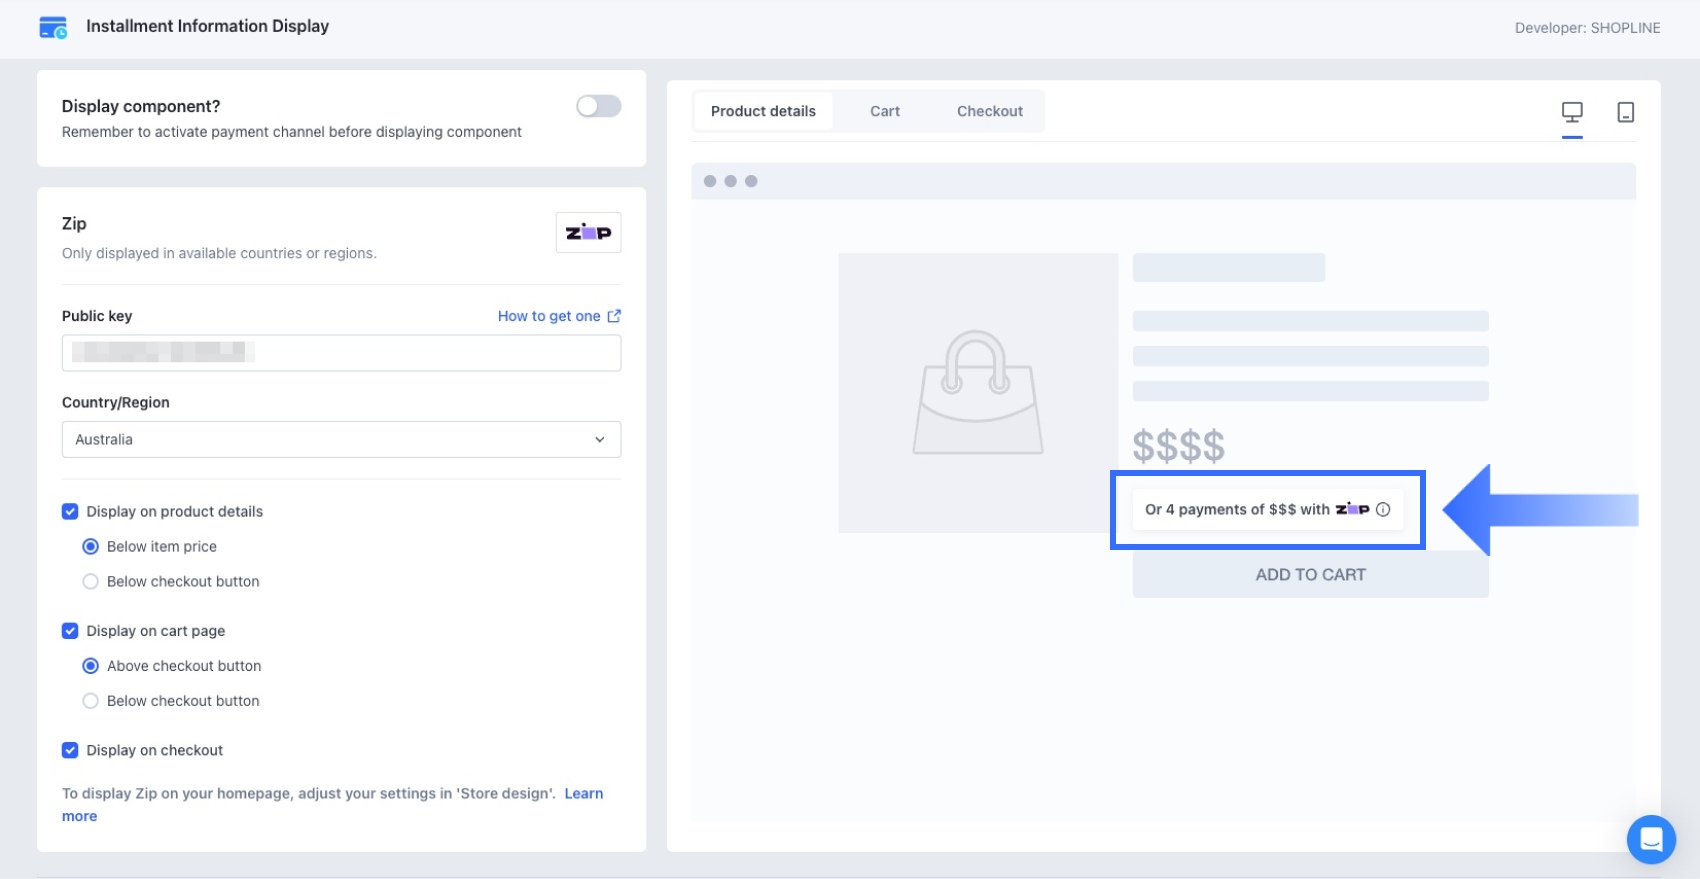Click the external link icon by Public key
The image size is (1700, 879).
[x=614, y=316]
